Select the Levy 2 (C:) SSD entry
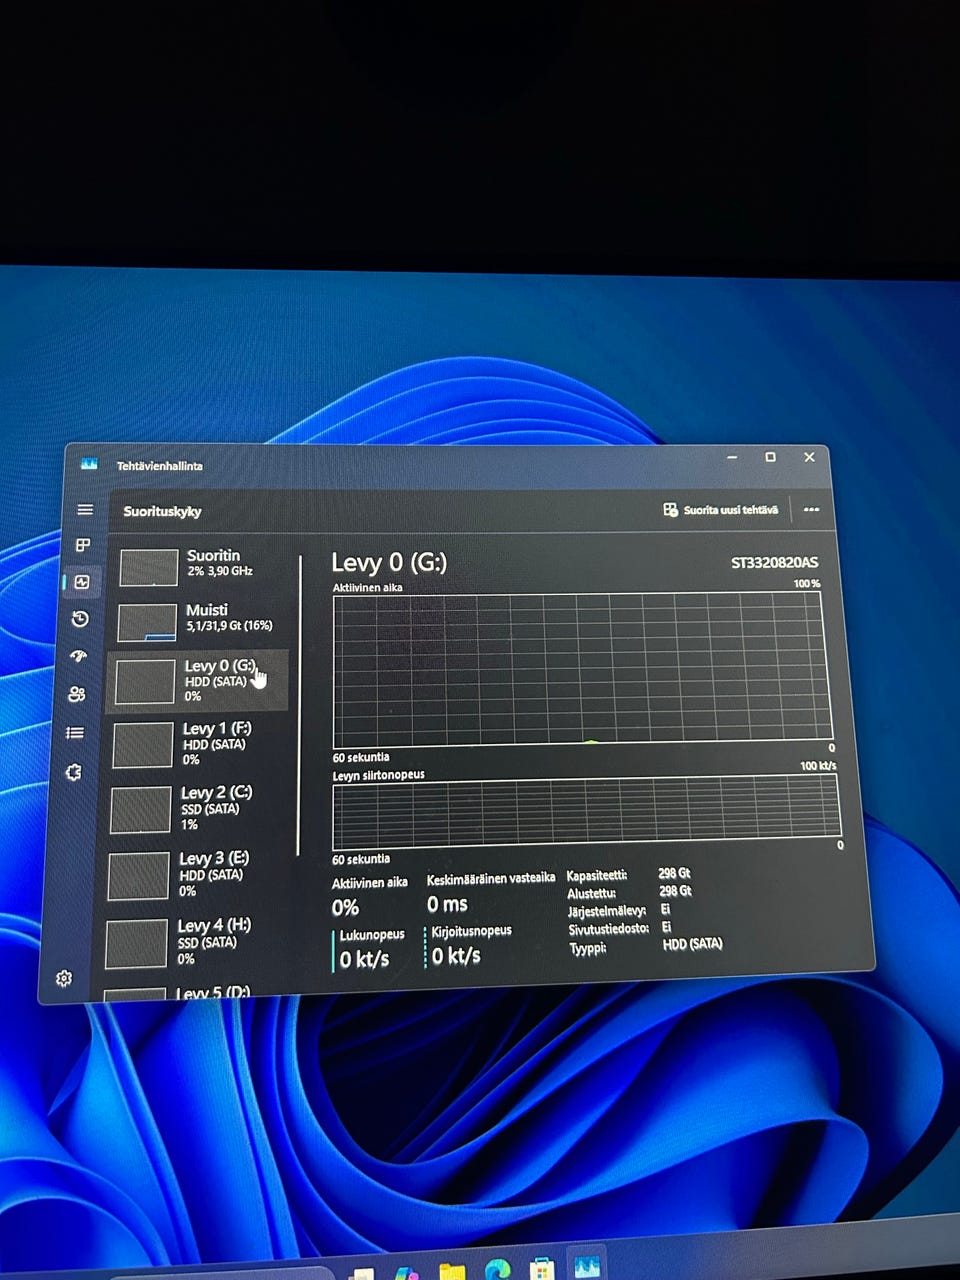 194,808
